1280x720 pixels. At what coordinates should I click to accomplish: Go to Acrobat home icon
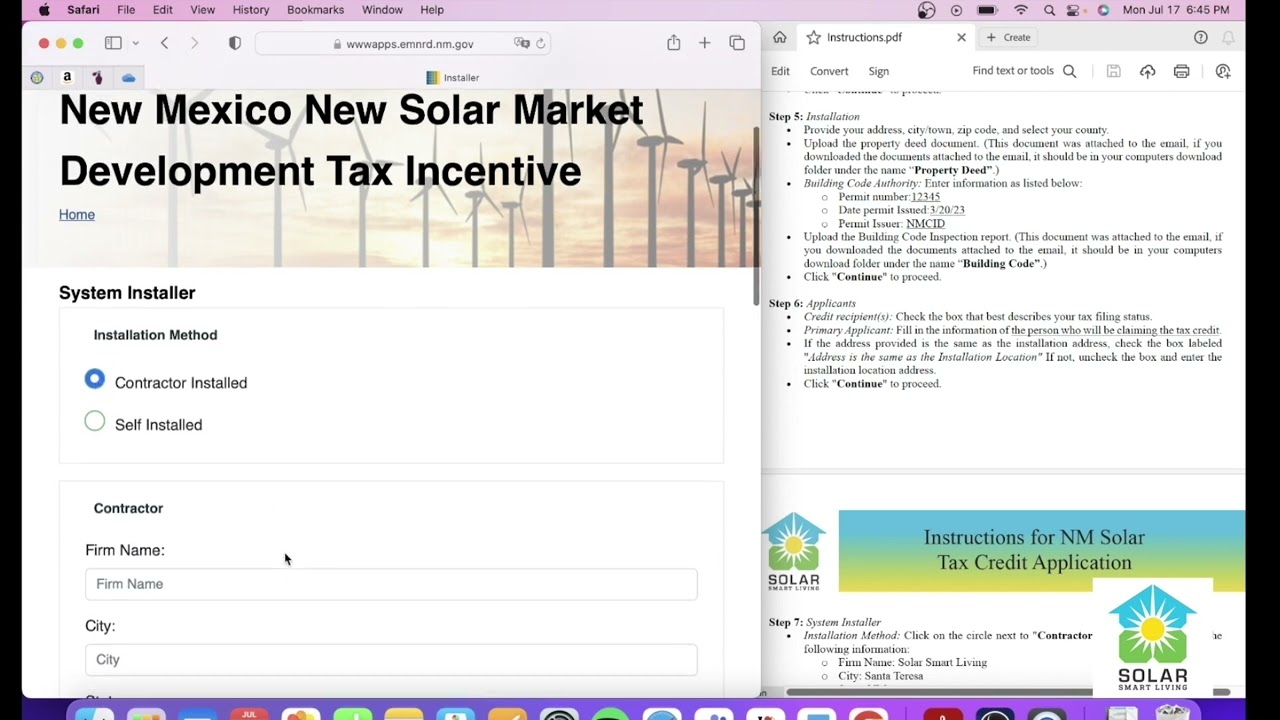pyautogui.click(x=780, y=37)
